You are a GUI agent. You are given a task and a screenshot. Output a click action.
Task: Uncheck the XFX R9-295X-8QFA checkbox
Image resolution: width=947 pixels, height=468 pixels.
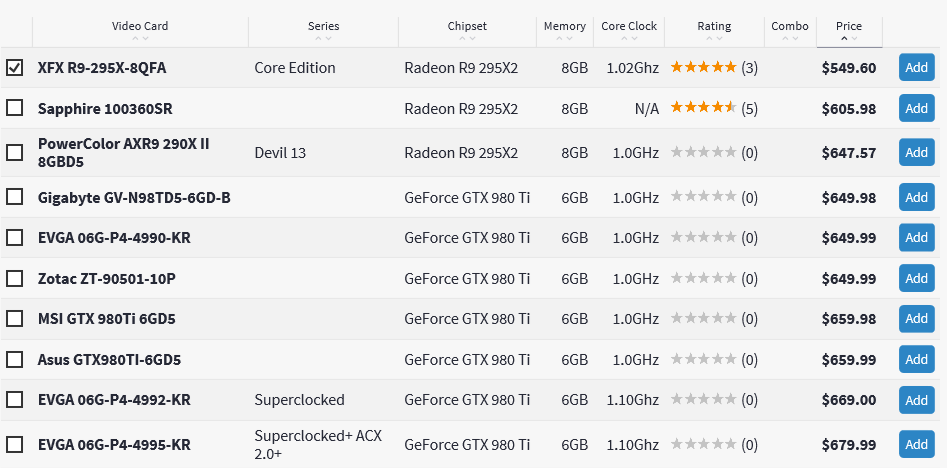pyautogui.click(x=15, y=68)
